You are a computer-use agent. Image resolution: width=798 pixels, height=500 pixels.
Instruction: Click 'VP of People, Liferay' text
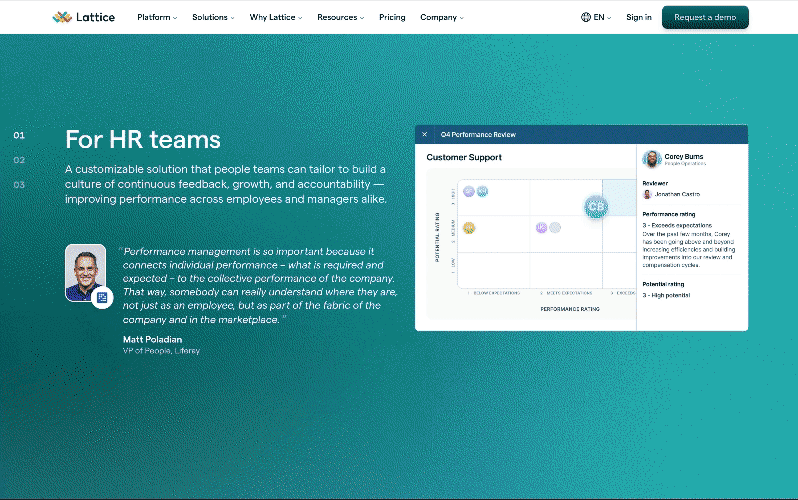pyautogui.click(x=161, y=351)
